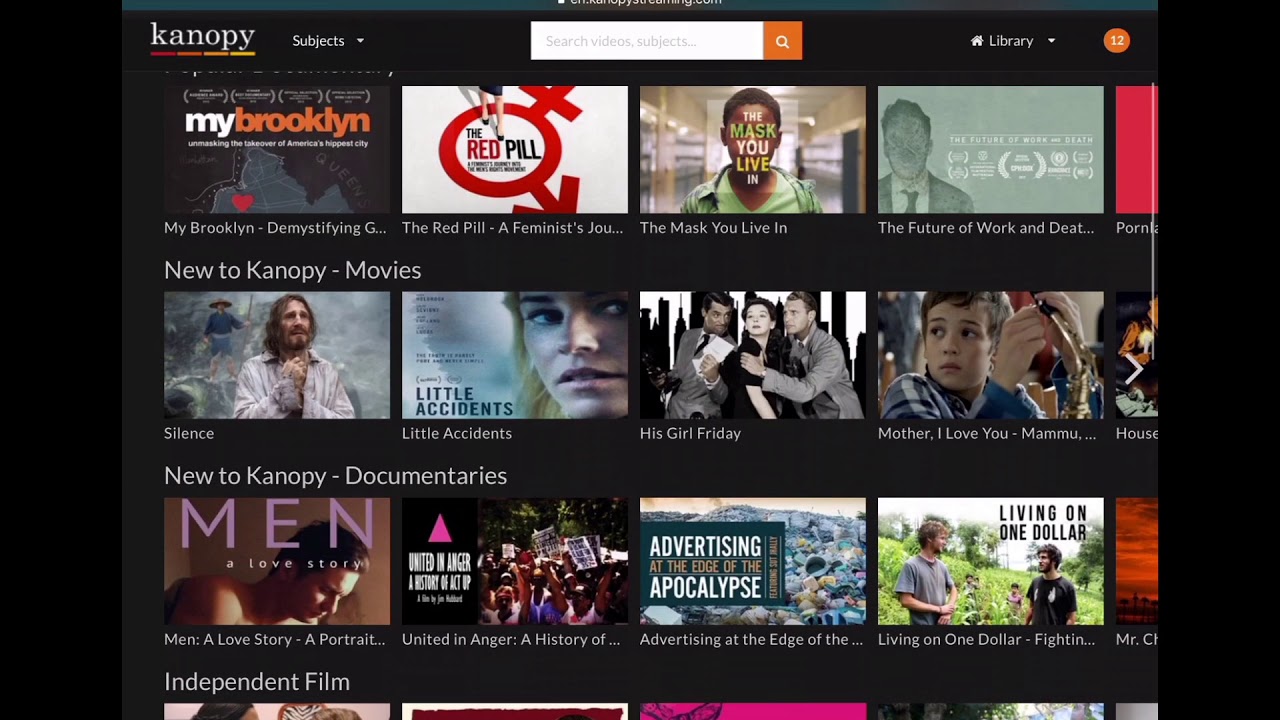This screenshot has width=1280, height=720.
Task: Open the My Brooklyn thumbnail
Action: (277, 150)
